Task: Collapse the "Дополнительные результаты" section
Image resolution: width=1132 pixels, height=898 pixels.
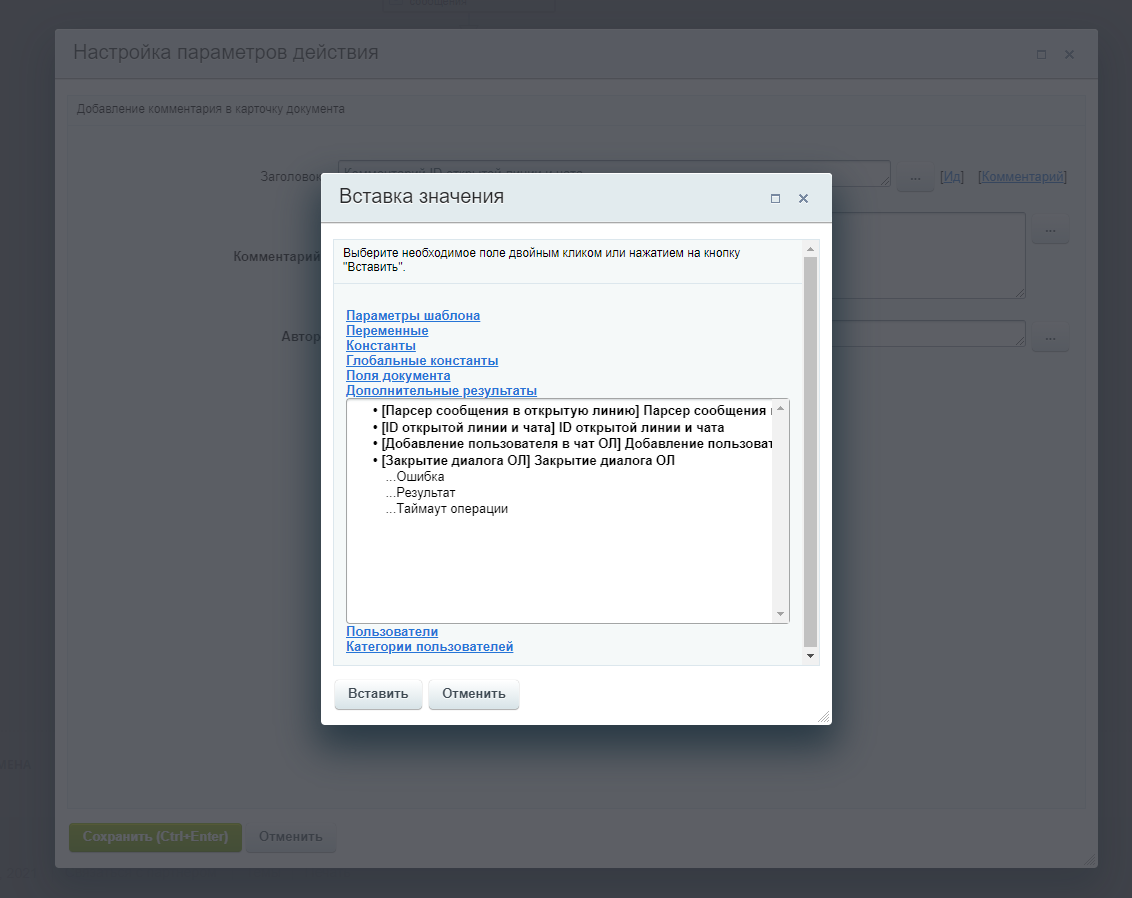Action: point(441,390)
